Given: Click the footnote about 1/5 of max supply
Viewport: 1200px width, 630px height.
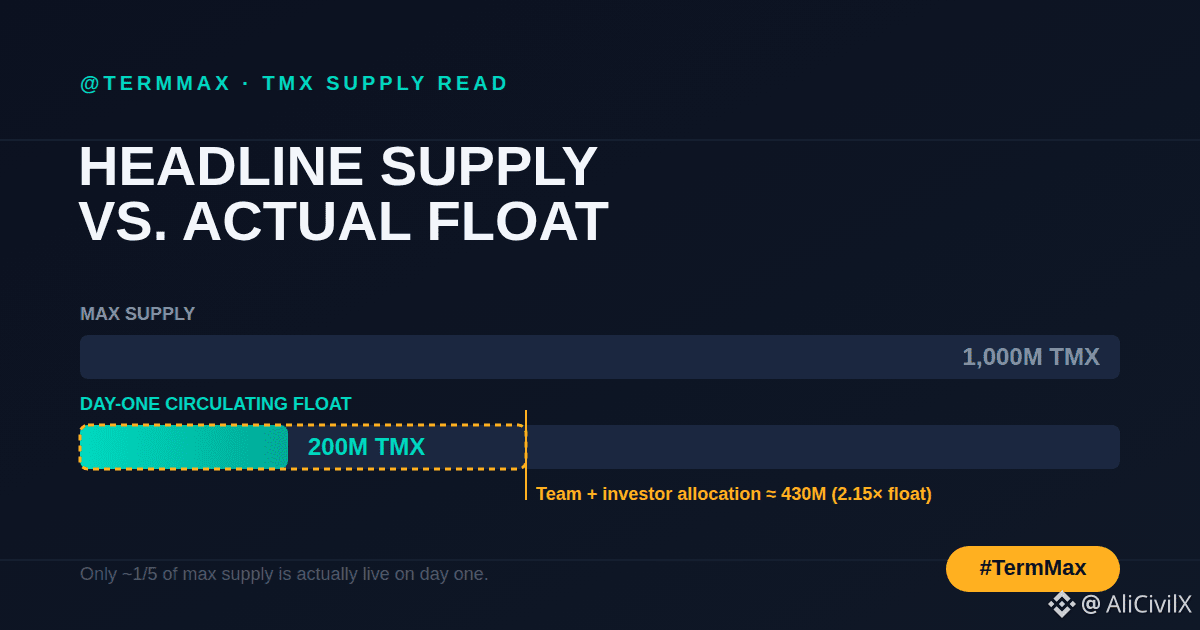Looking at the screenshot, I should tap(284, 574).
